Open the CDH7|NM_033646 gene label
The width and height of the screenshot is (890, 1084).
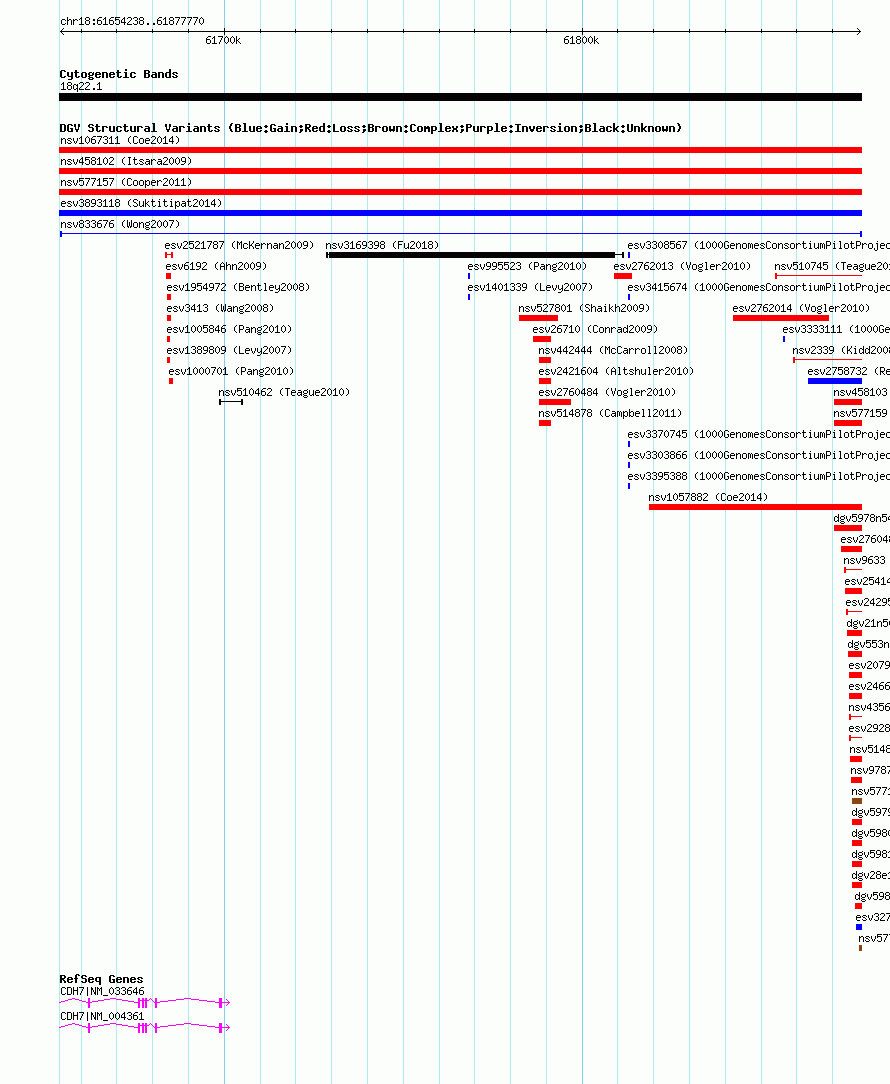point(102,991)
